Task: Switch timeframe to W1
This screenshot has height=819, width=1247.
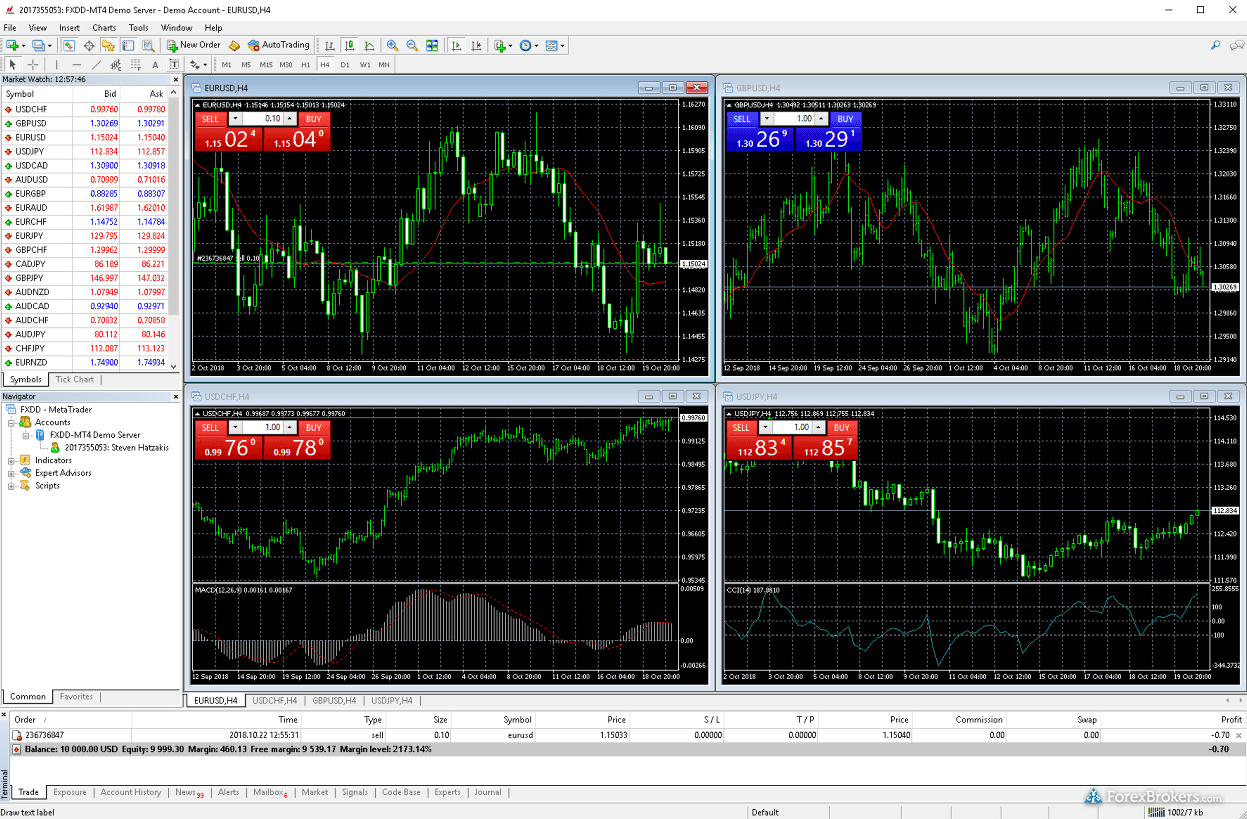Action: coord(365,64)
